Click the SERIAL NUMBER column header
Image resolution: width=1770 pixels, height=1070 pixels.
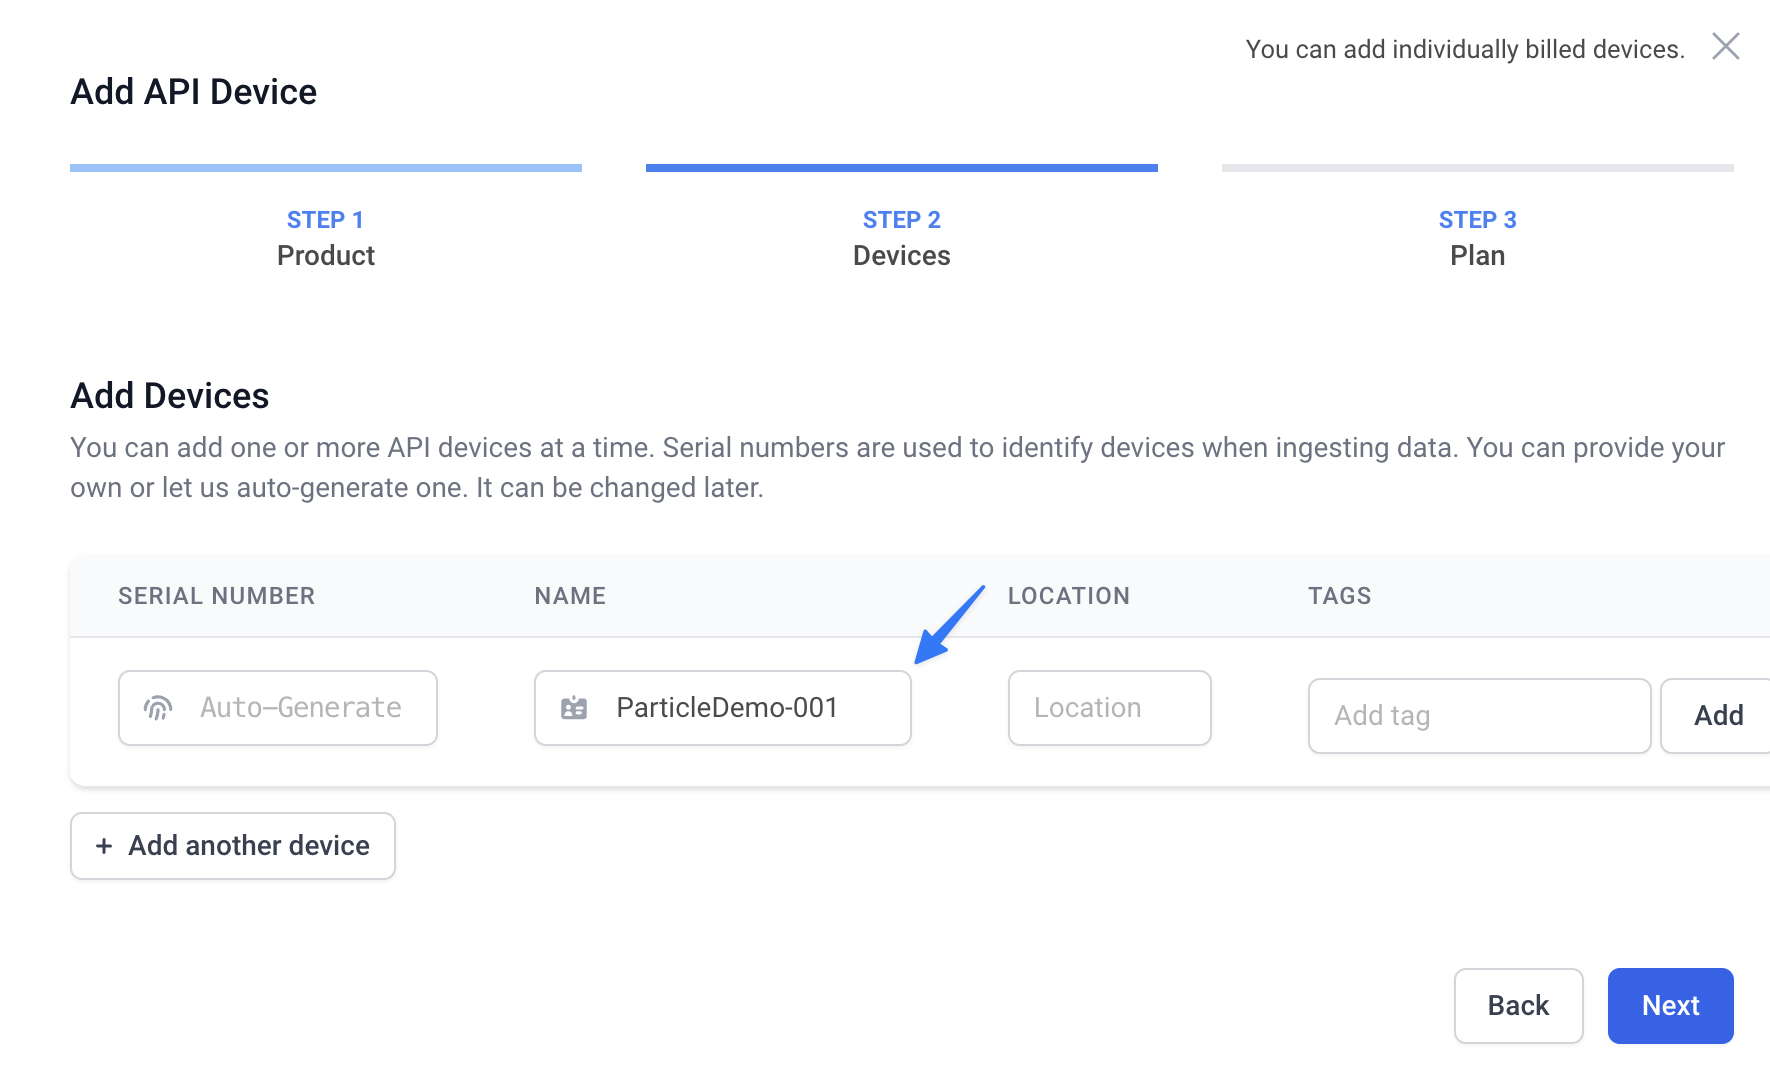217,596
